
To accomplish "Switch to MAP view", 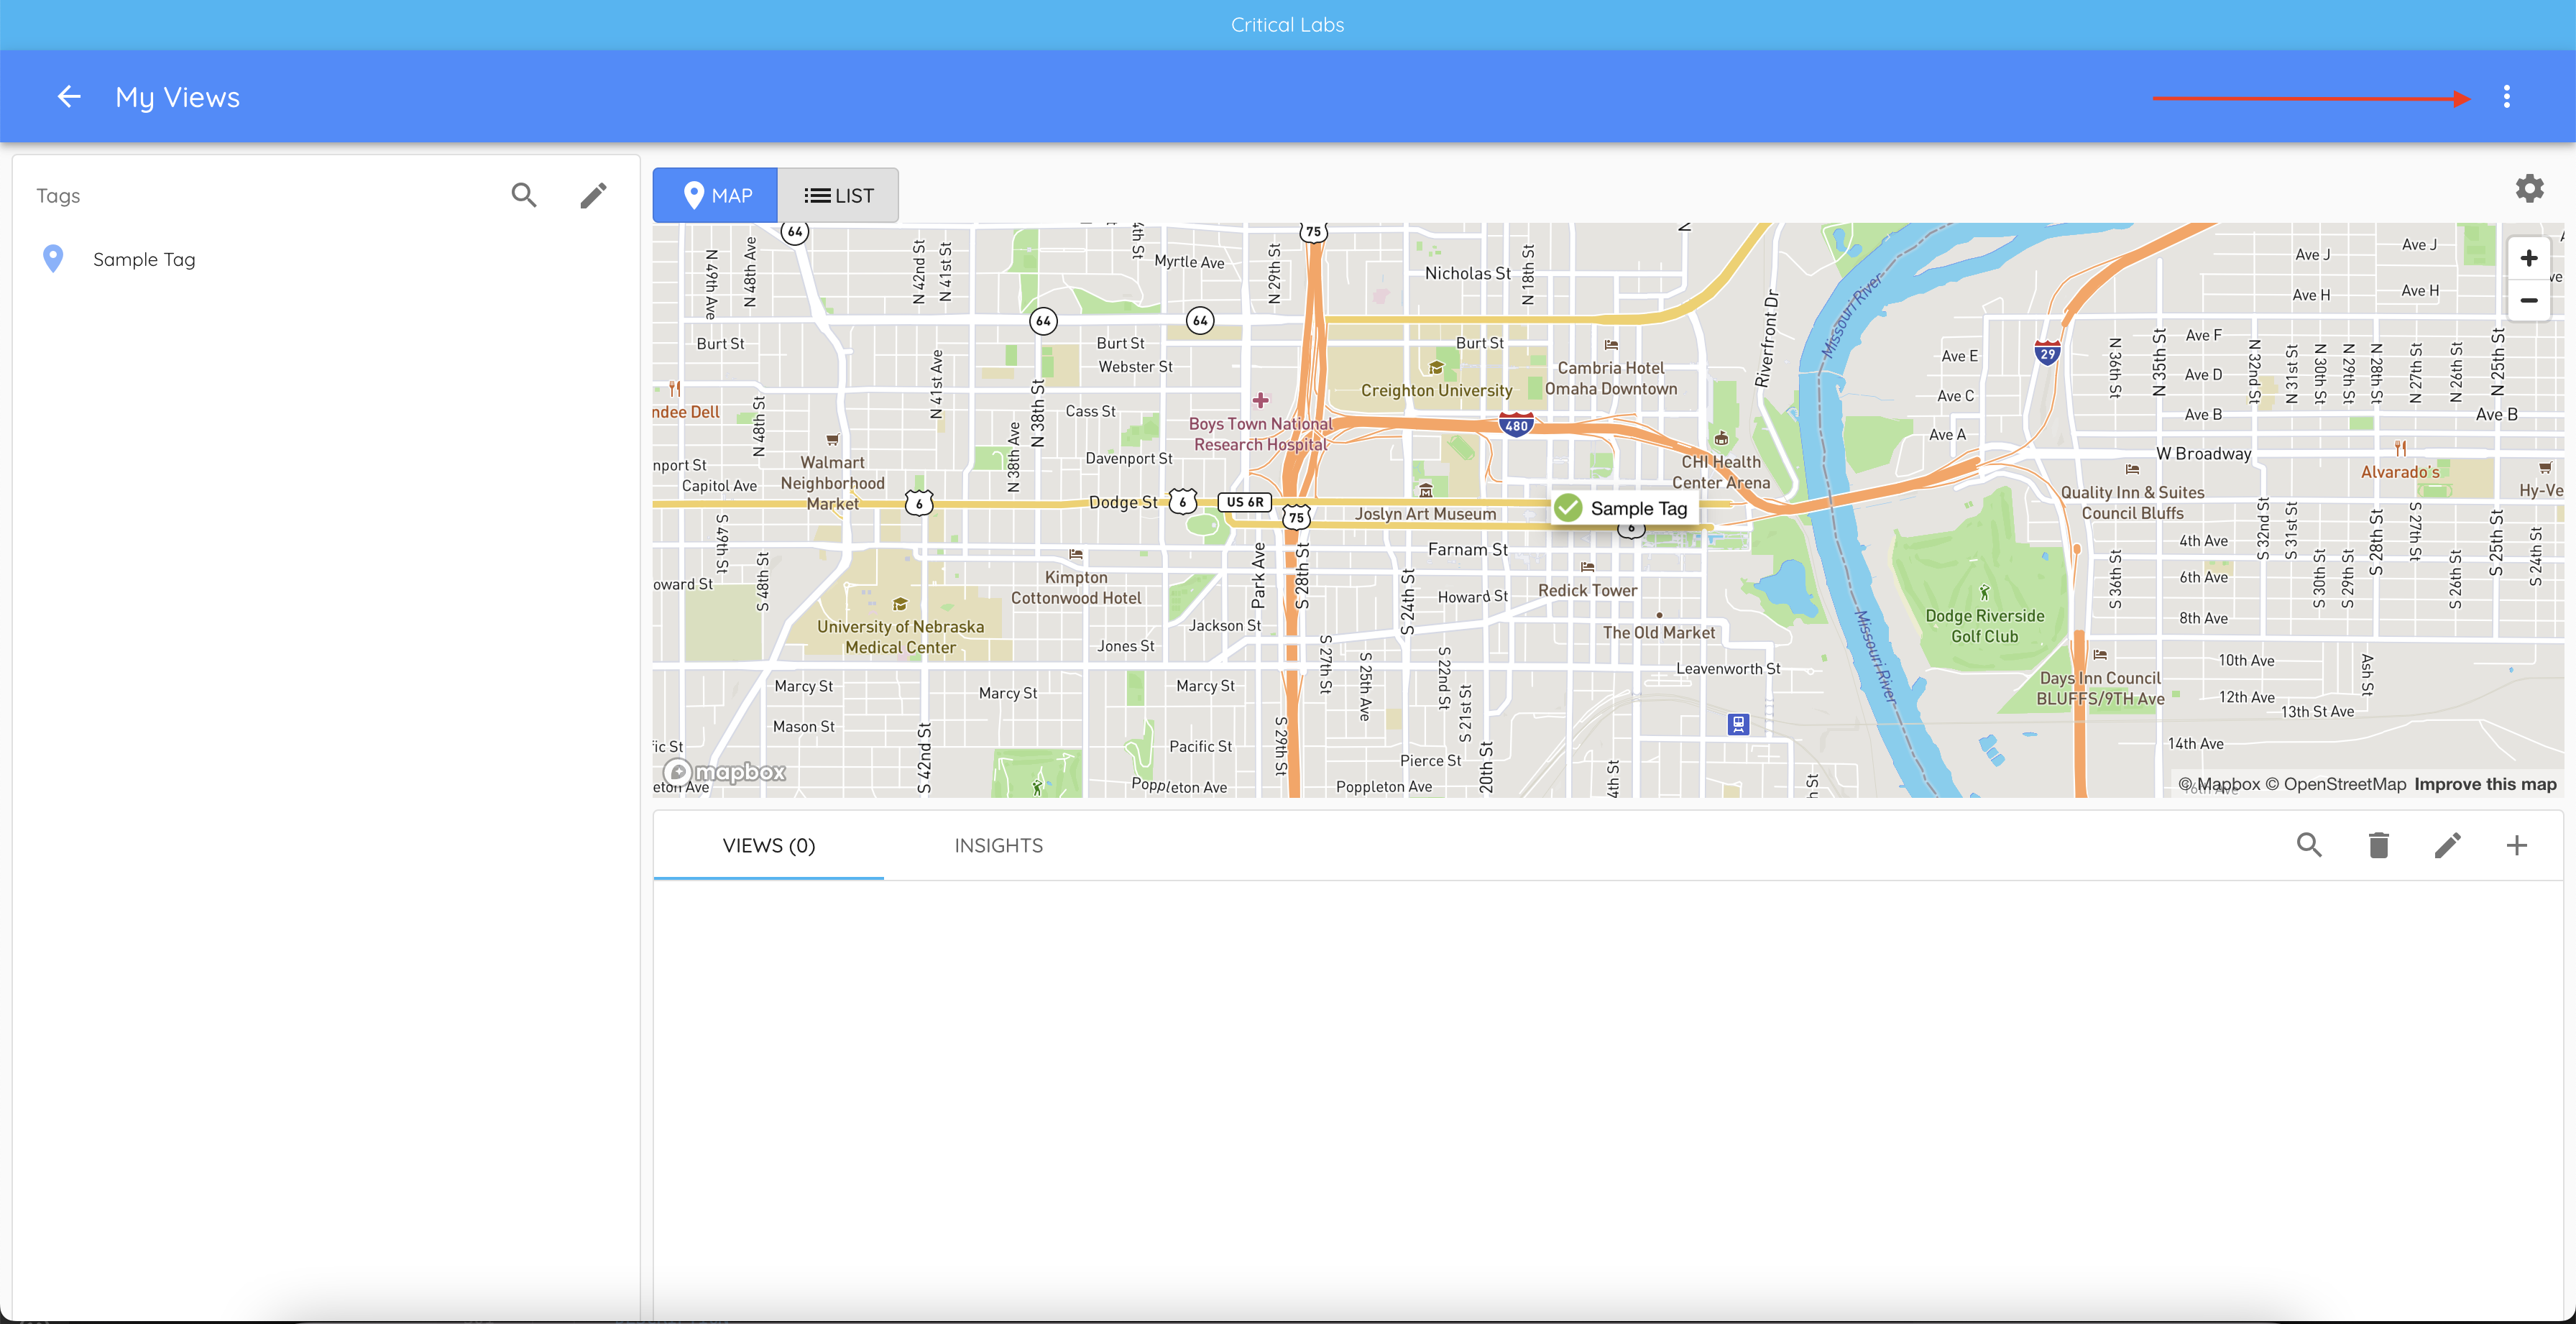I will (716, 195).
